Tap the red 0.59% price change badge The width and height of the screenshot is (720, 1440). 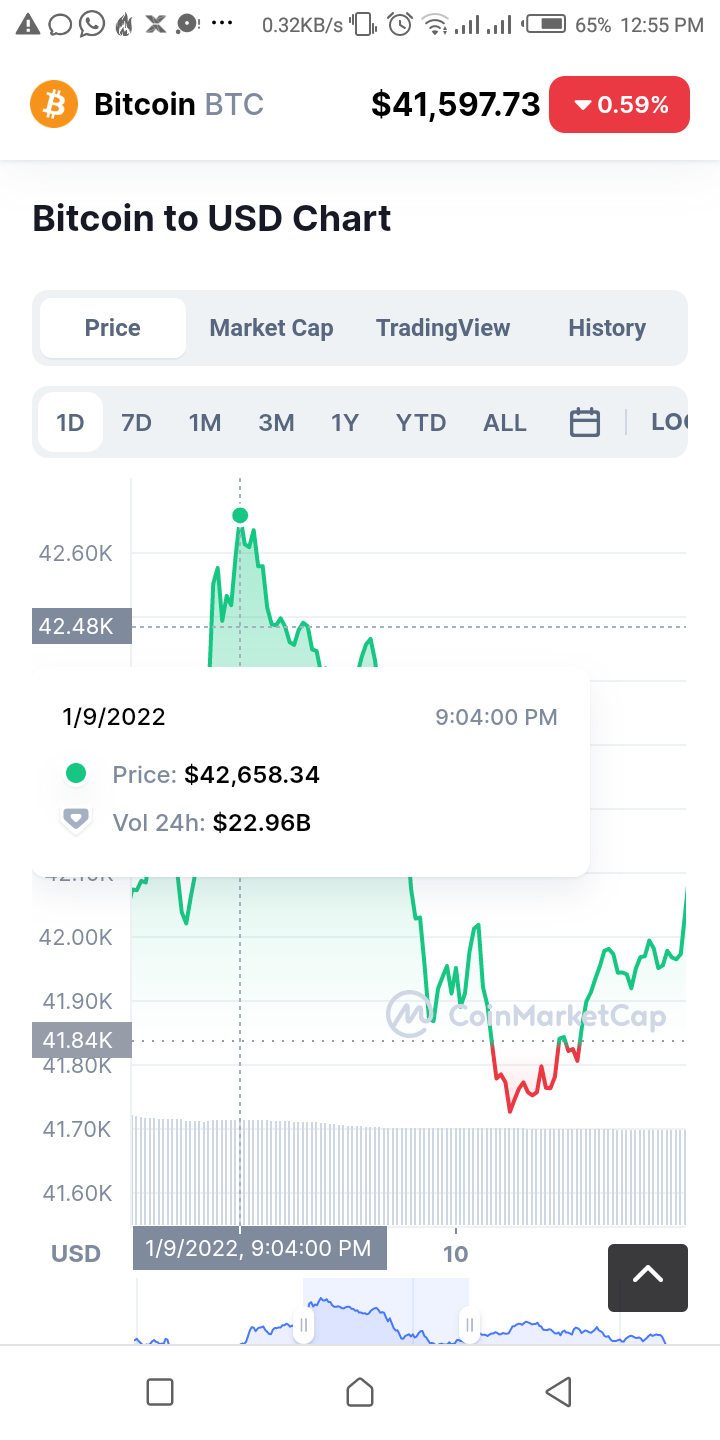619,104
